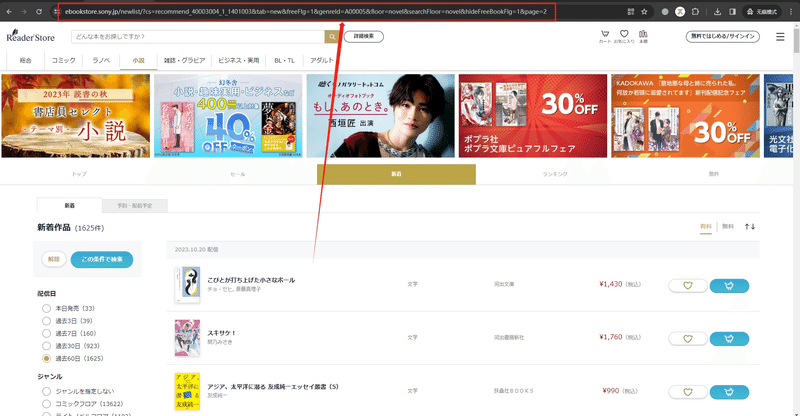Open the browser extensions puzzle icon
This screenshot has height=416, width=800.
click(695, 11)
